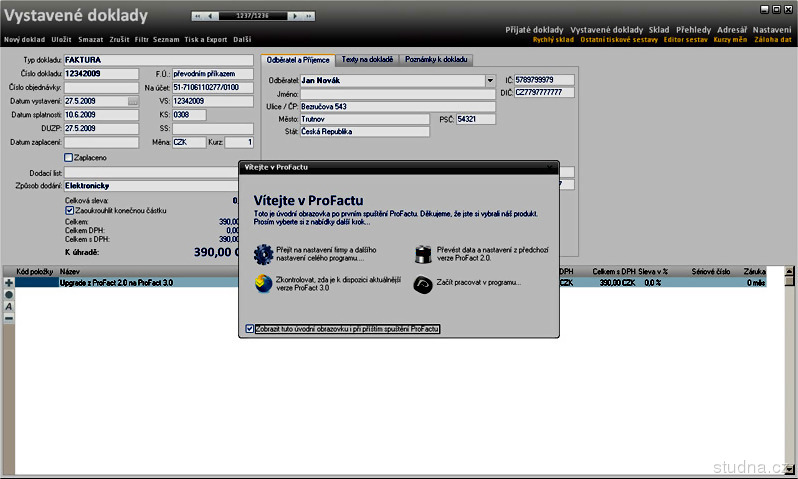
Task: Open Přehledy menu
Action: (x=693, y=30)
